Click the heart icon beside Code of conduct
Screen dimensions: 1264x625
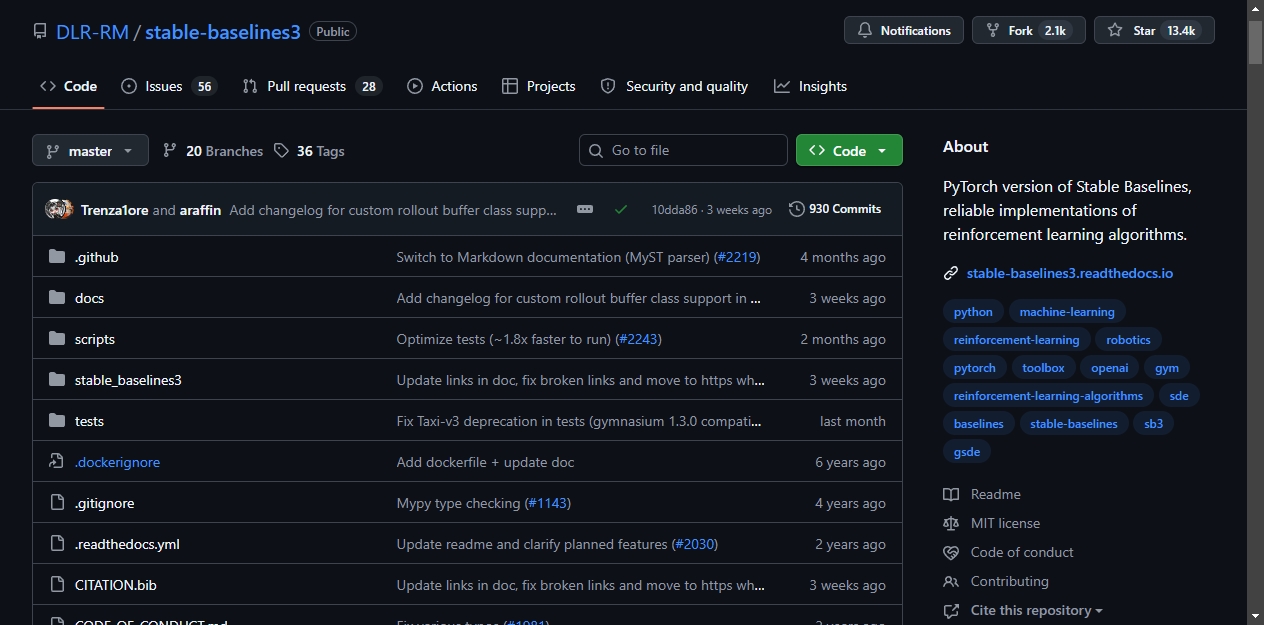[x=951, y=552]
